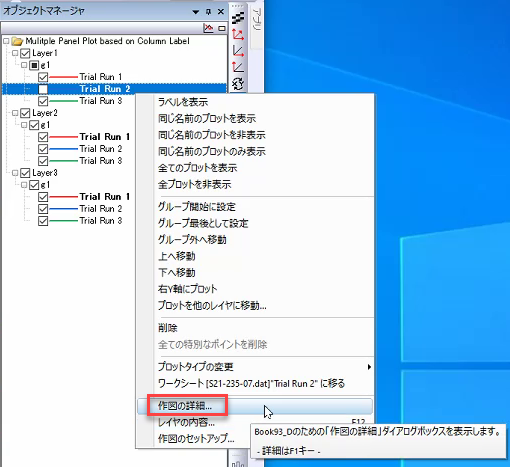The width and height of the screenshot is (510, 467).
Task: Collapse the g1 group under Layer2
Action: click(24, 125)
